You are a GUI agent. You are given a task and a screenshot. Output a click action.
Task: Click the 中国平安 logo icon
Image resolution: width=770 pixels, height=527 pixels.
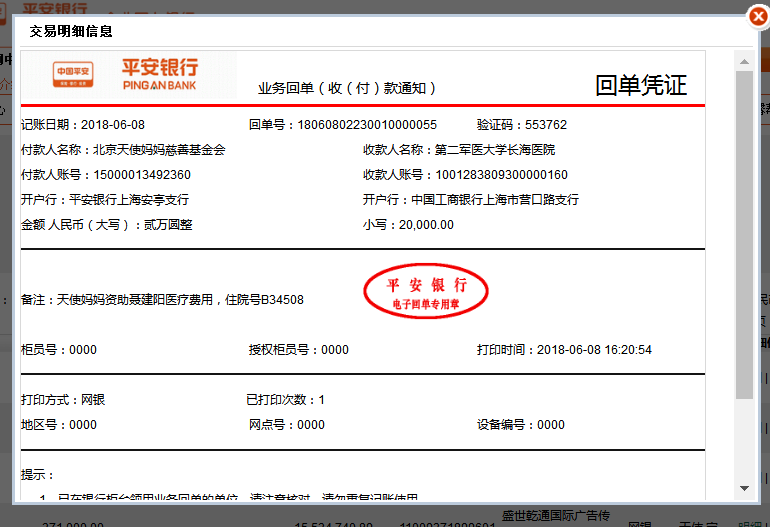click(73, 75)
